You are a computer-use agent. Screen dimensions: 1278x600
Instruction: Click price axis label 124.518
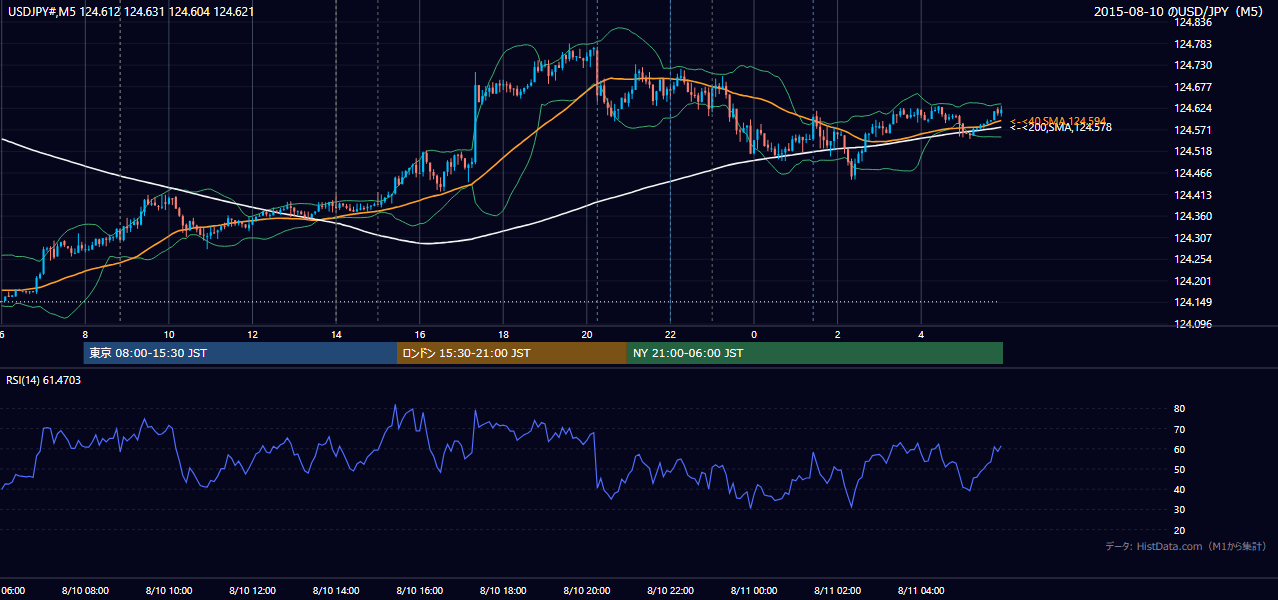tap(1195, 151)
